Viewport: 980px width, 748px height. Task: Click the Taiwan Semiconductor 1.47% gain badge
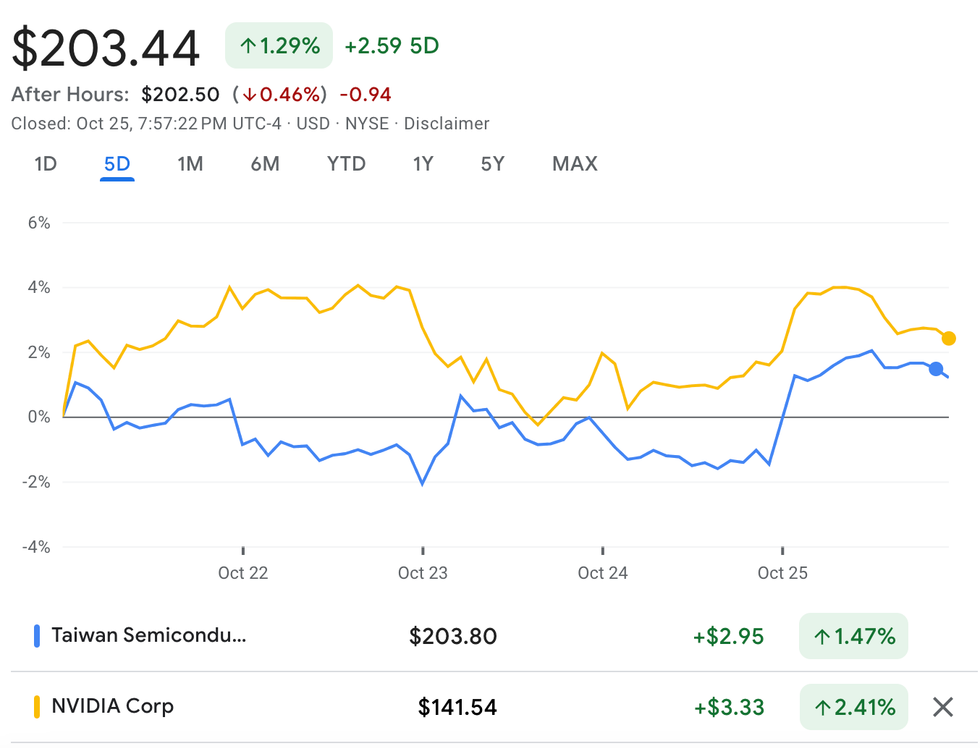coord(853,636)
